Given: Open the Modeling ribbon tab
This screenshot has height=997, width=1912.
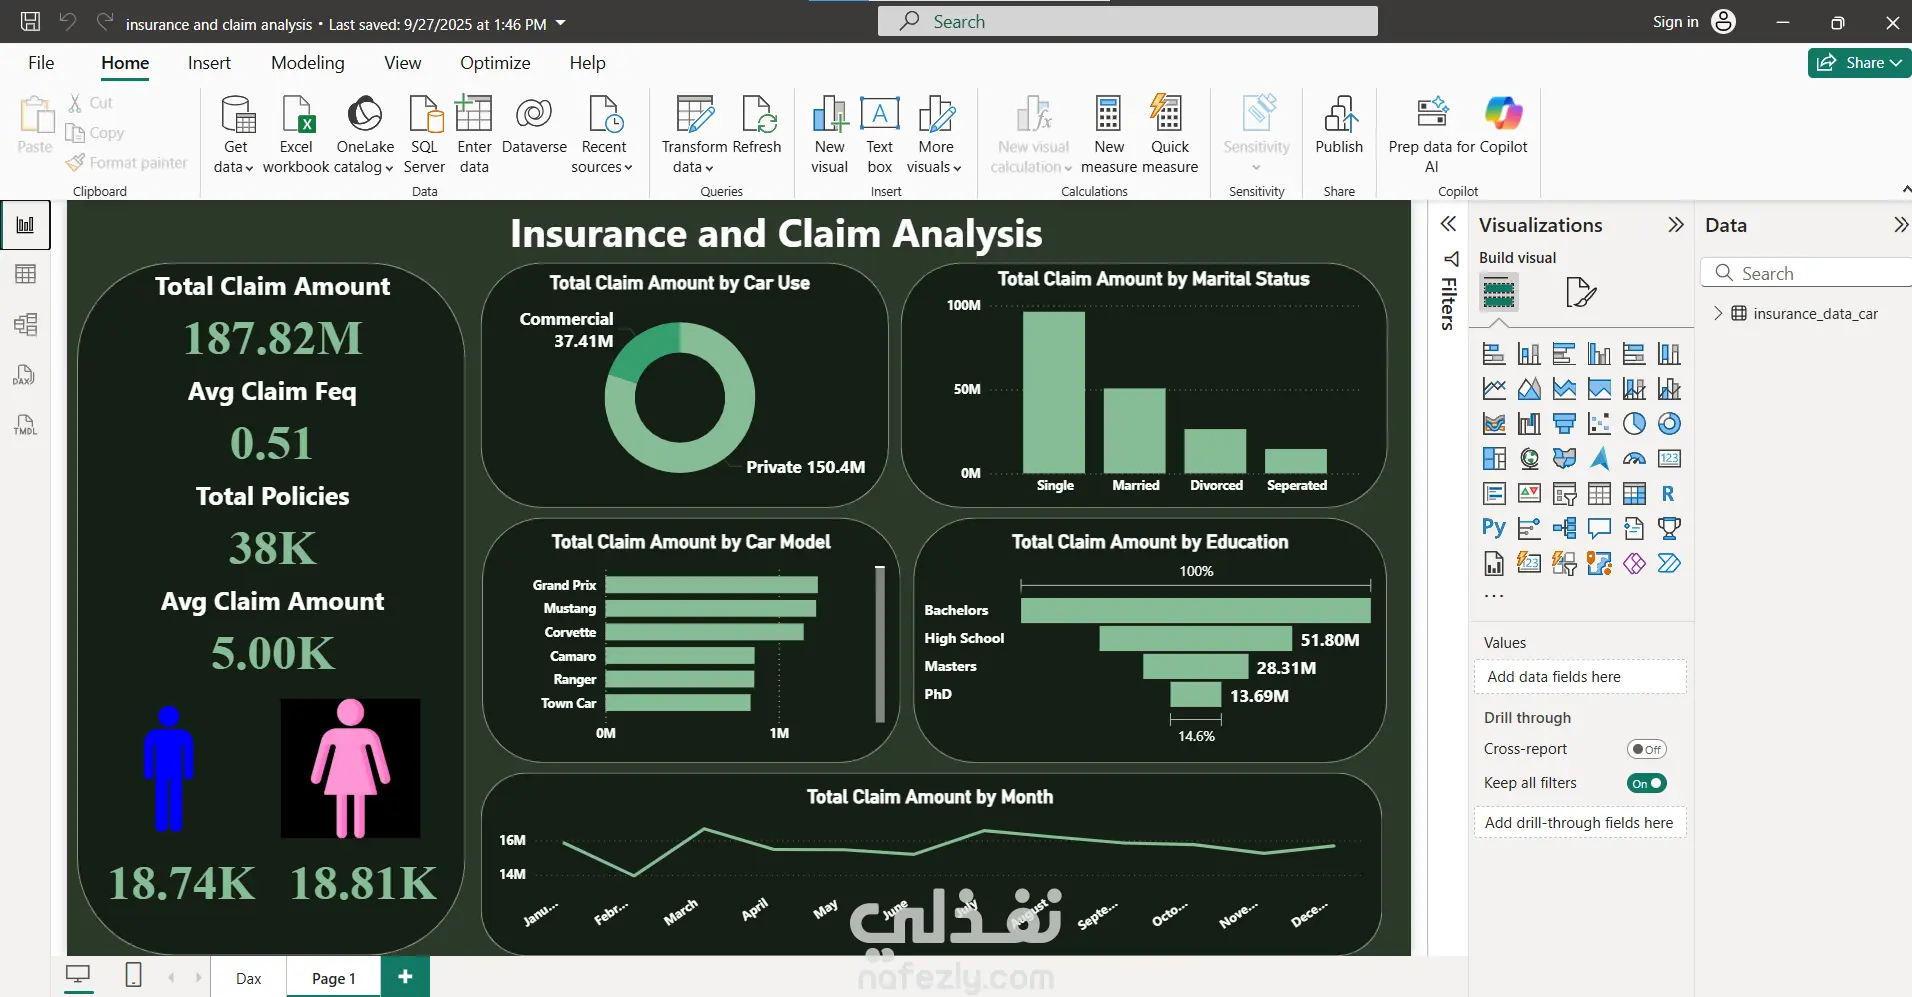Looking at the screenshot, I should [308, 63].
